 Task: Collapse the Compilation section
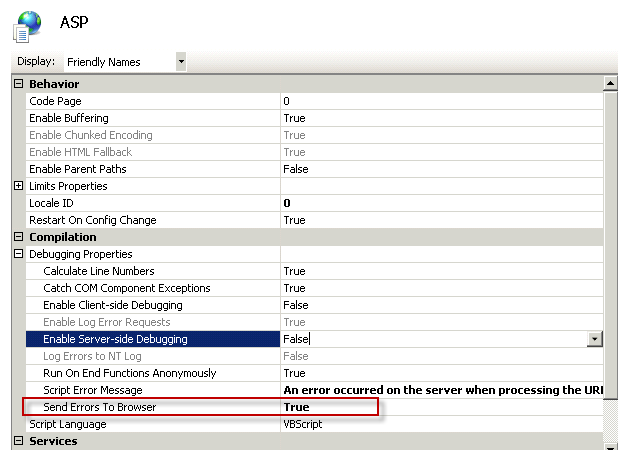point(19,237)
